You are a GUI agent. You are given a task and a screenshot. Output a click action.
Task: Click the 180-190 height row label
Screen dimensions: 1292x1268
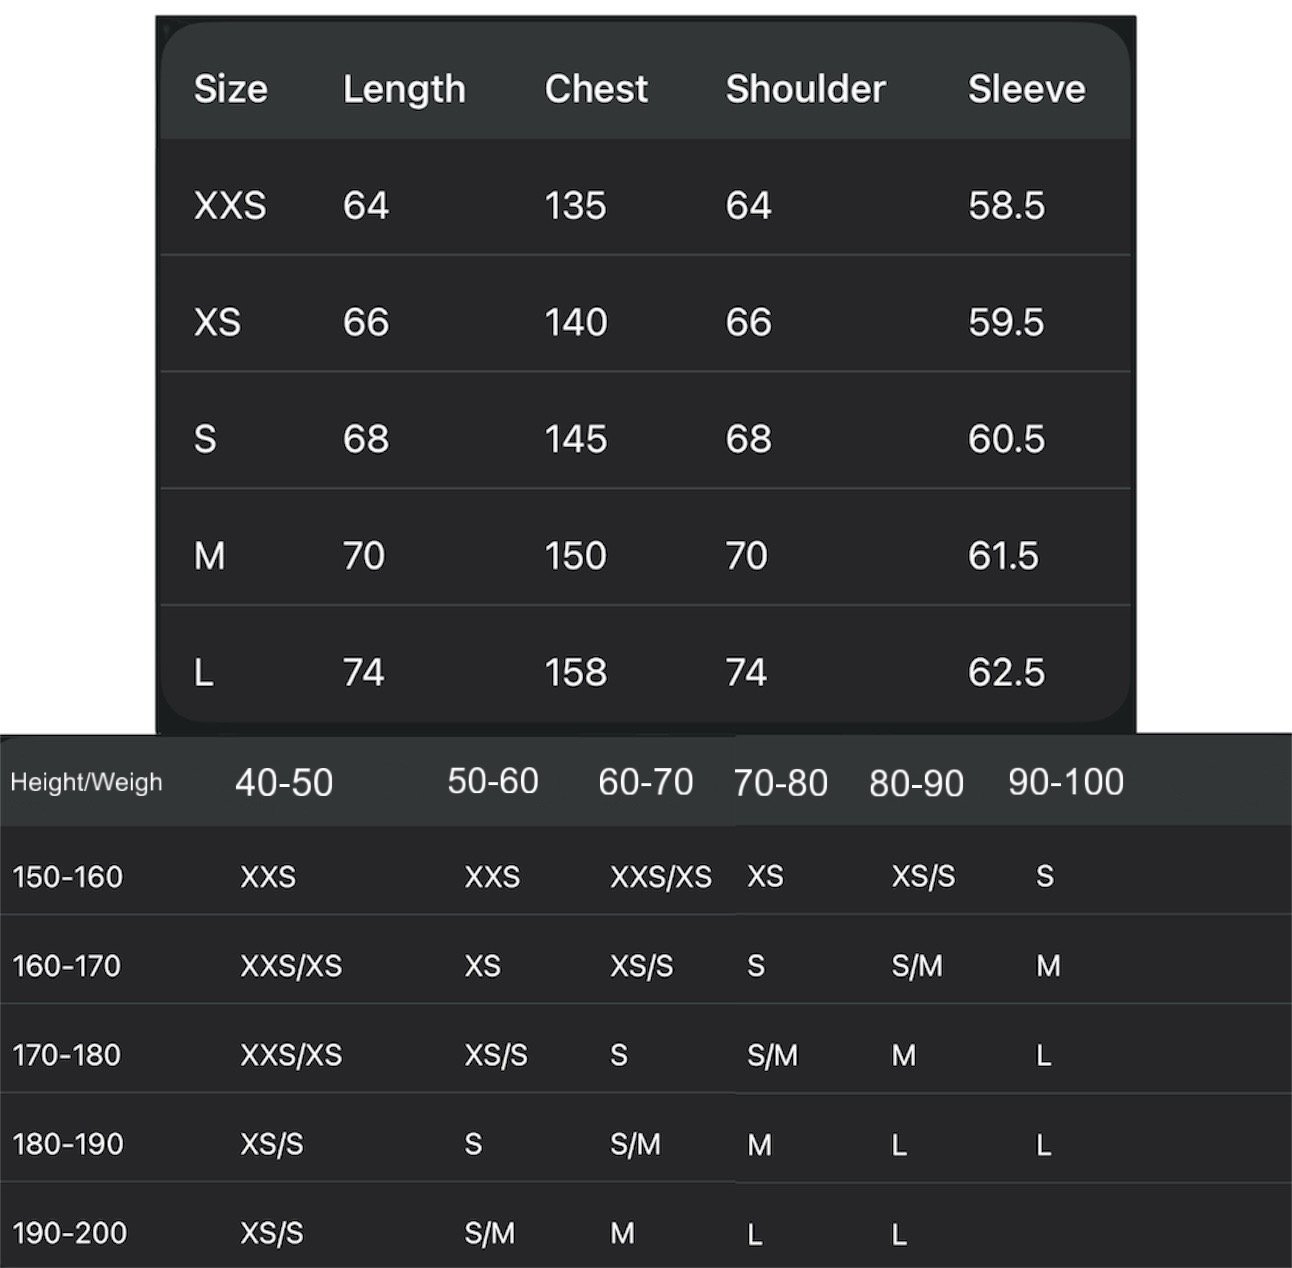click(67, 1144)
